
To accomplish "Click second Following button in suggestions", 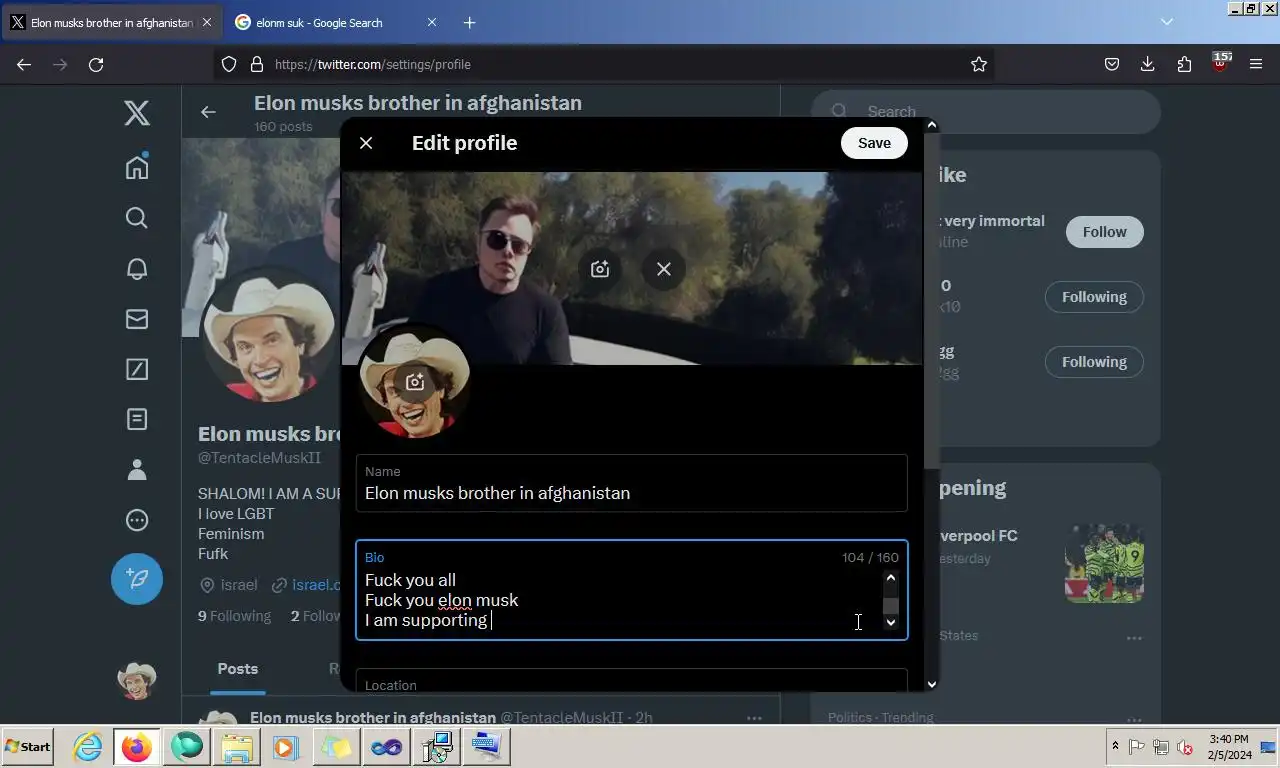I will [x=1094, y=362].
